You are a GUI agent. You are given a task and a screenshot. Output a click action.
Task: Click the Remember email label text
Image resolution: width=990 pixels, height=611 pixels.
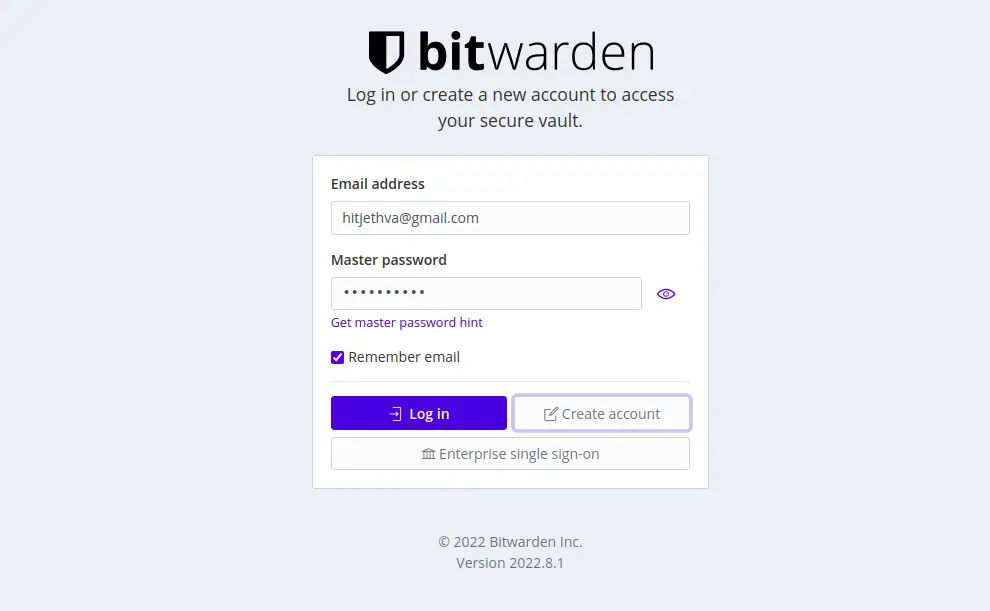(x=404, y=357)
